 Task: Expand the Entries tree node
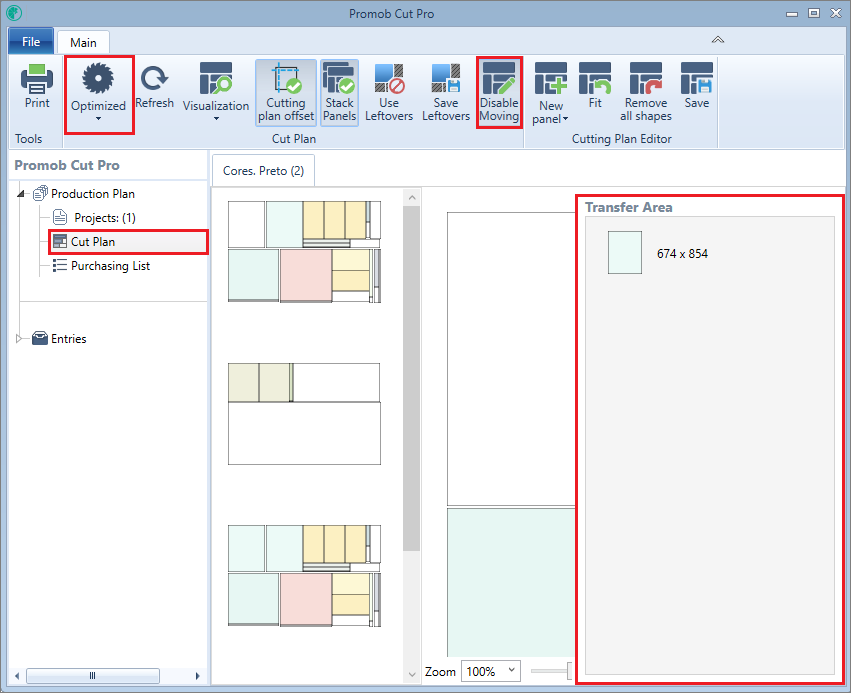pyautogui.click(x=20, y=339)
